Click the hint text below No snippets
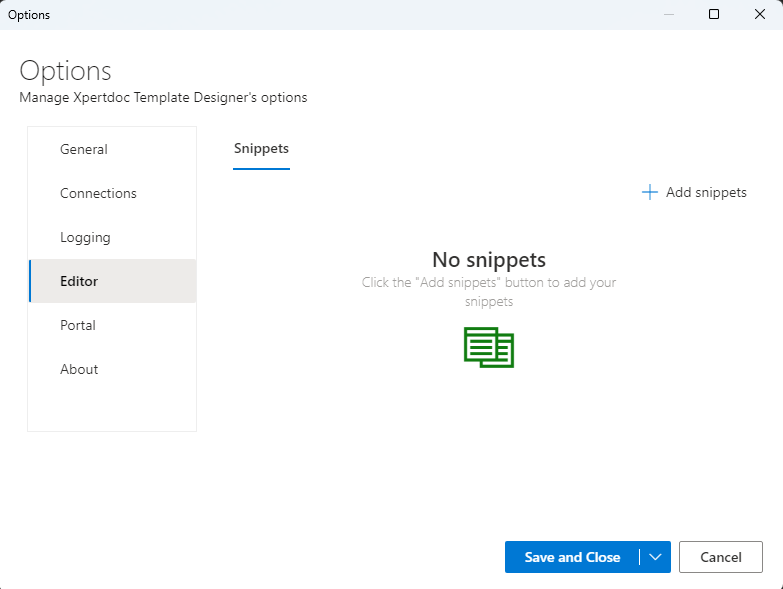The width and height of the screenshot is (783, 589). pos(489,291)
